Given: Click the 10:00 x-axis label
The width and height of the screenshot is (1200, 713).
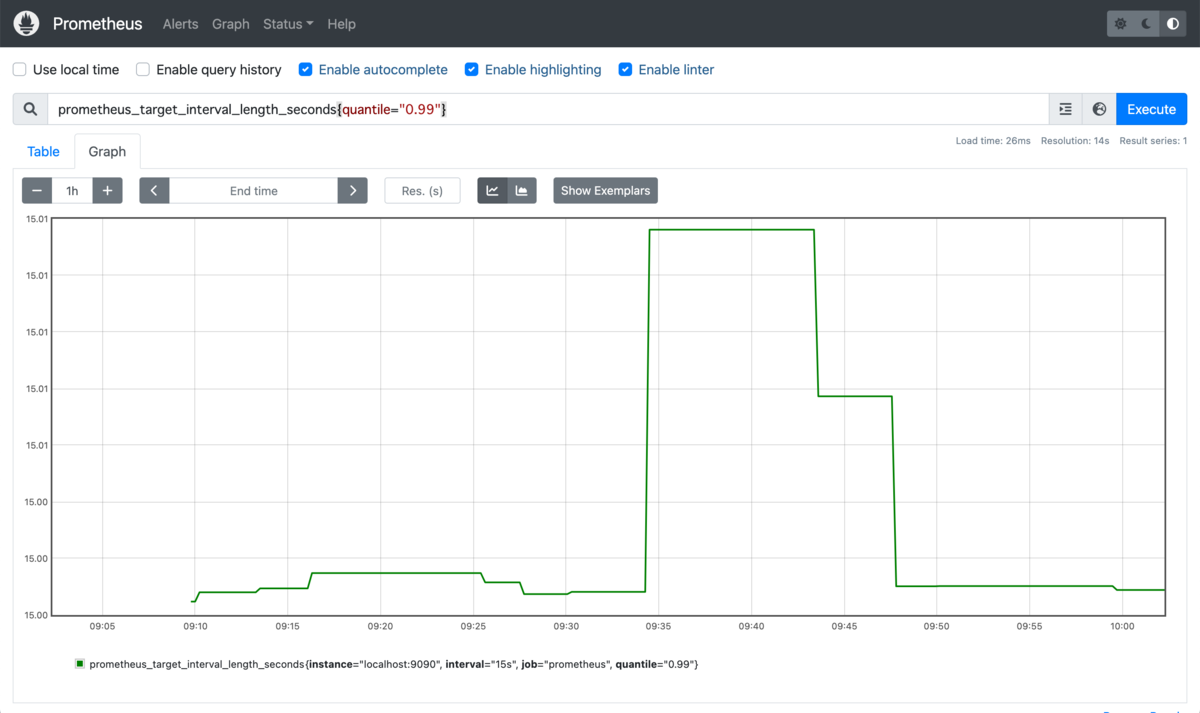Looking at the screenshot, I should click(x=1122, y=626).
